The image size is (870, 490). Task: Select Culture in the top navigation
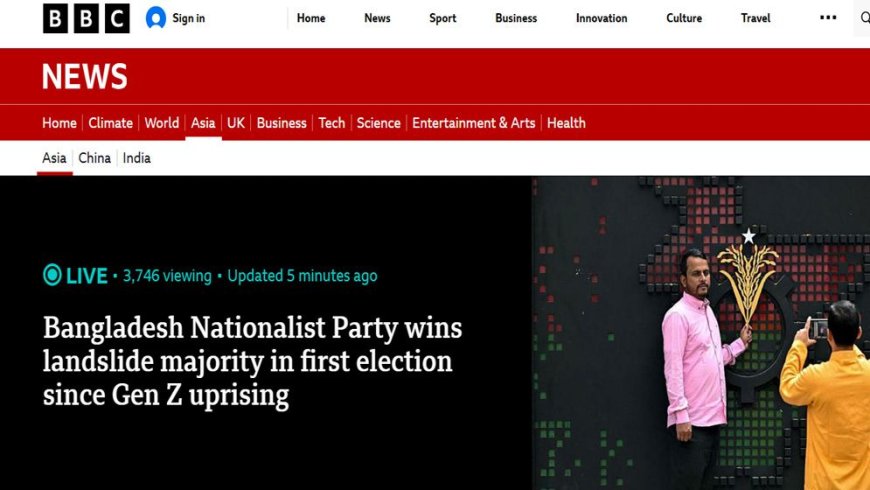point(684,18)
